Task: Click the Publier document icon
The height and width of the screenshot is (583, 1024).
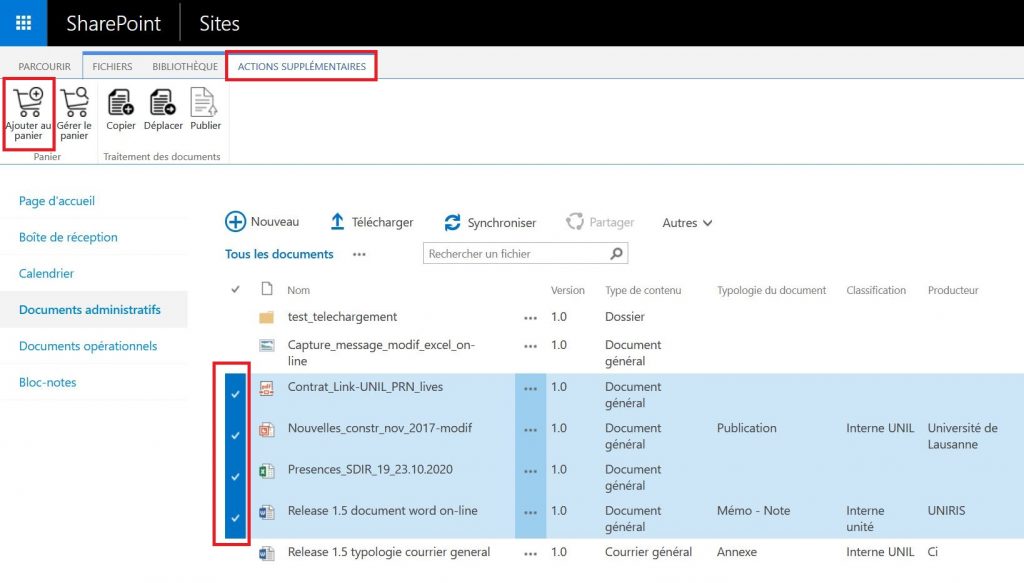Action: click(205, 103)
